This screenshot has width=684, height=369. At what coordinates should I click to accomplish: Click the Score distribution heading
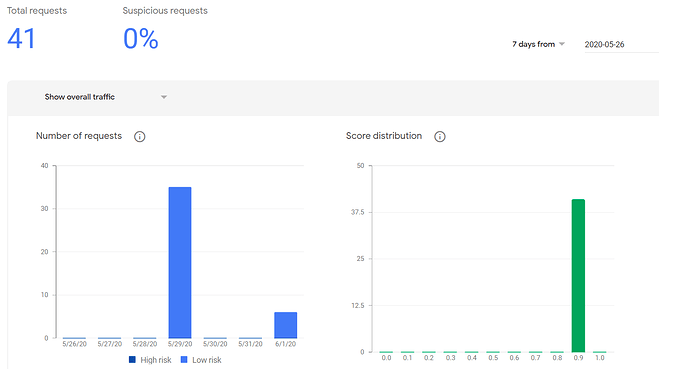coord(384,136)
